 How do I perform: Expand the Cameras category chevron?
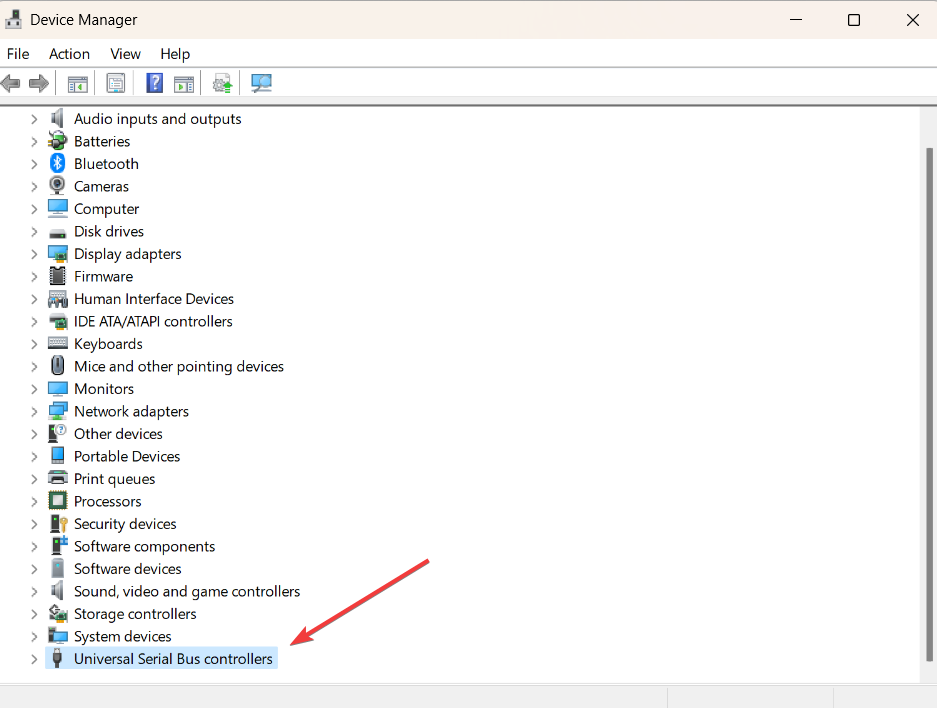coord(34,187)
